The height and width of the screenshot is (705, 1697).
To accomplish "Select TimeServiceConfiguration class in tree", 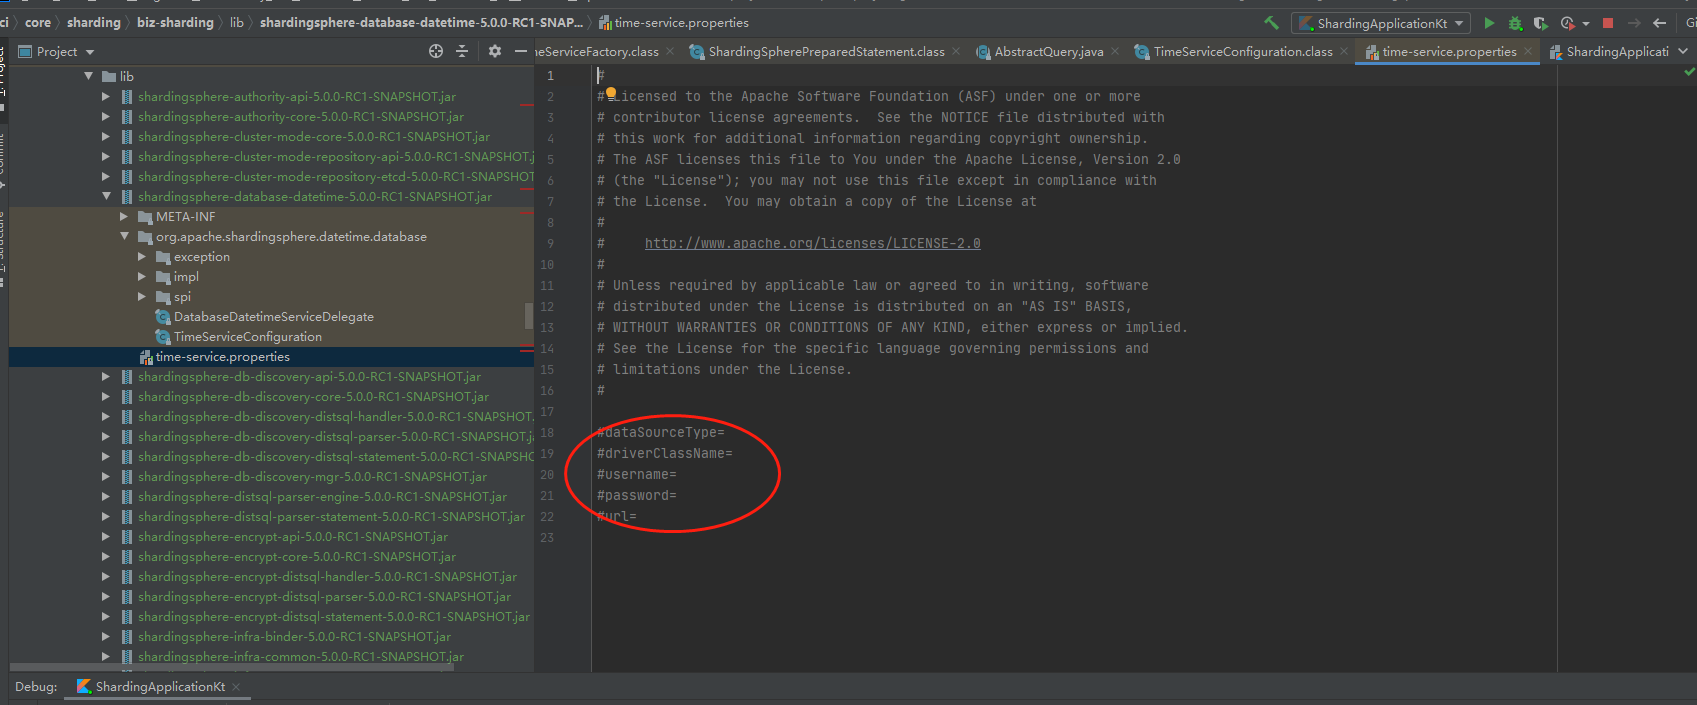I will point(247,336).
